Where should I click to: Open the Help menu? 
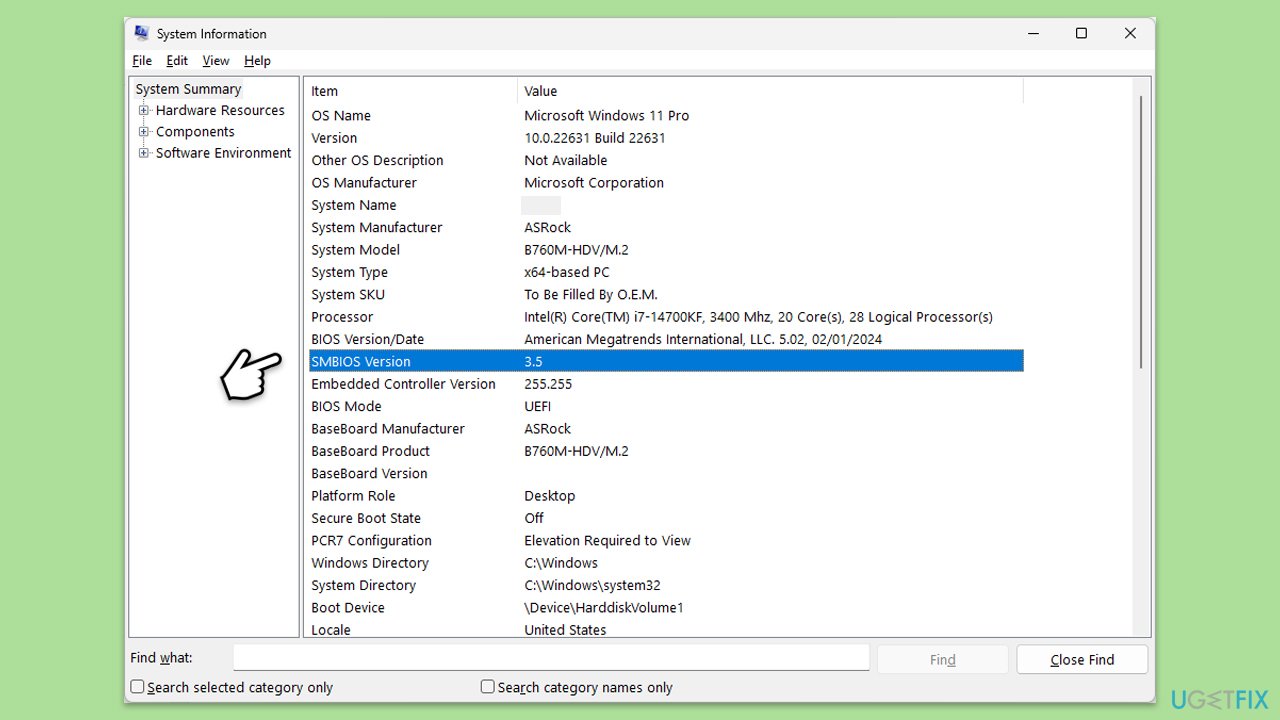[257, 61]
